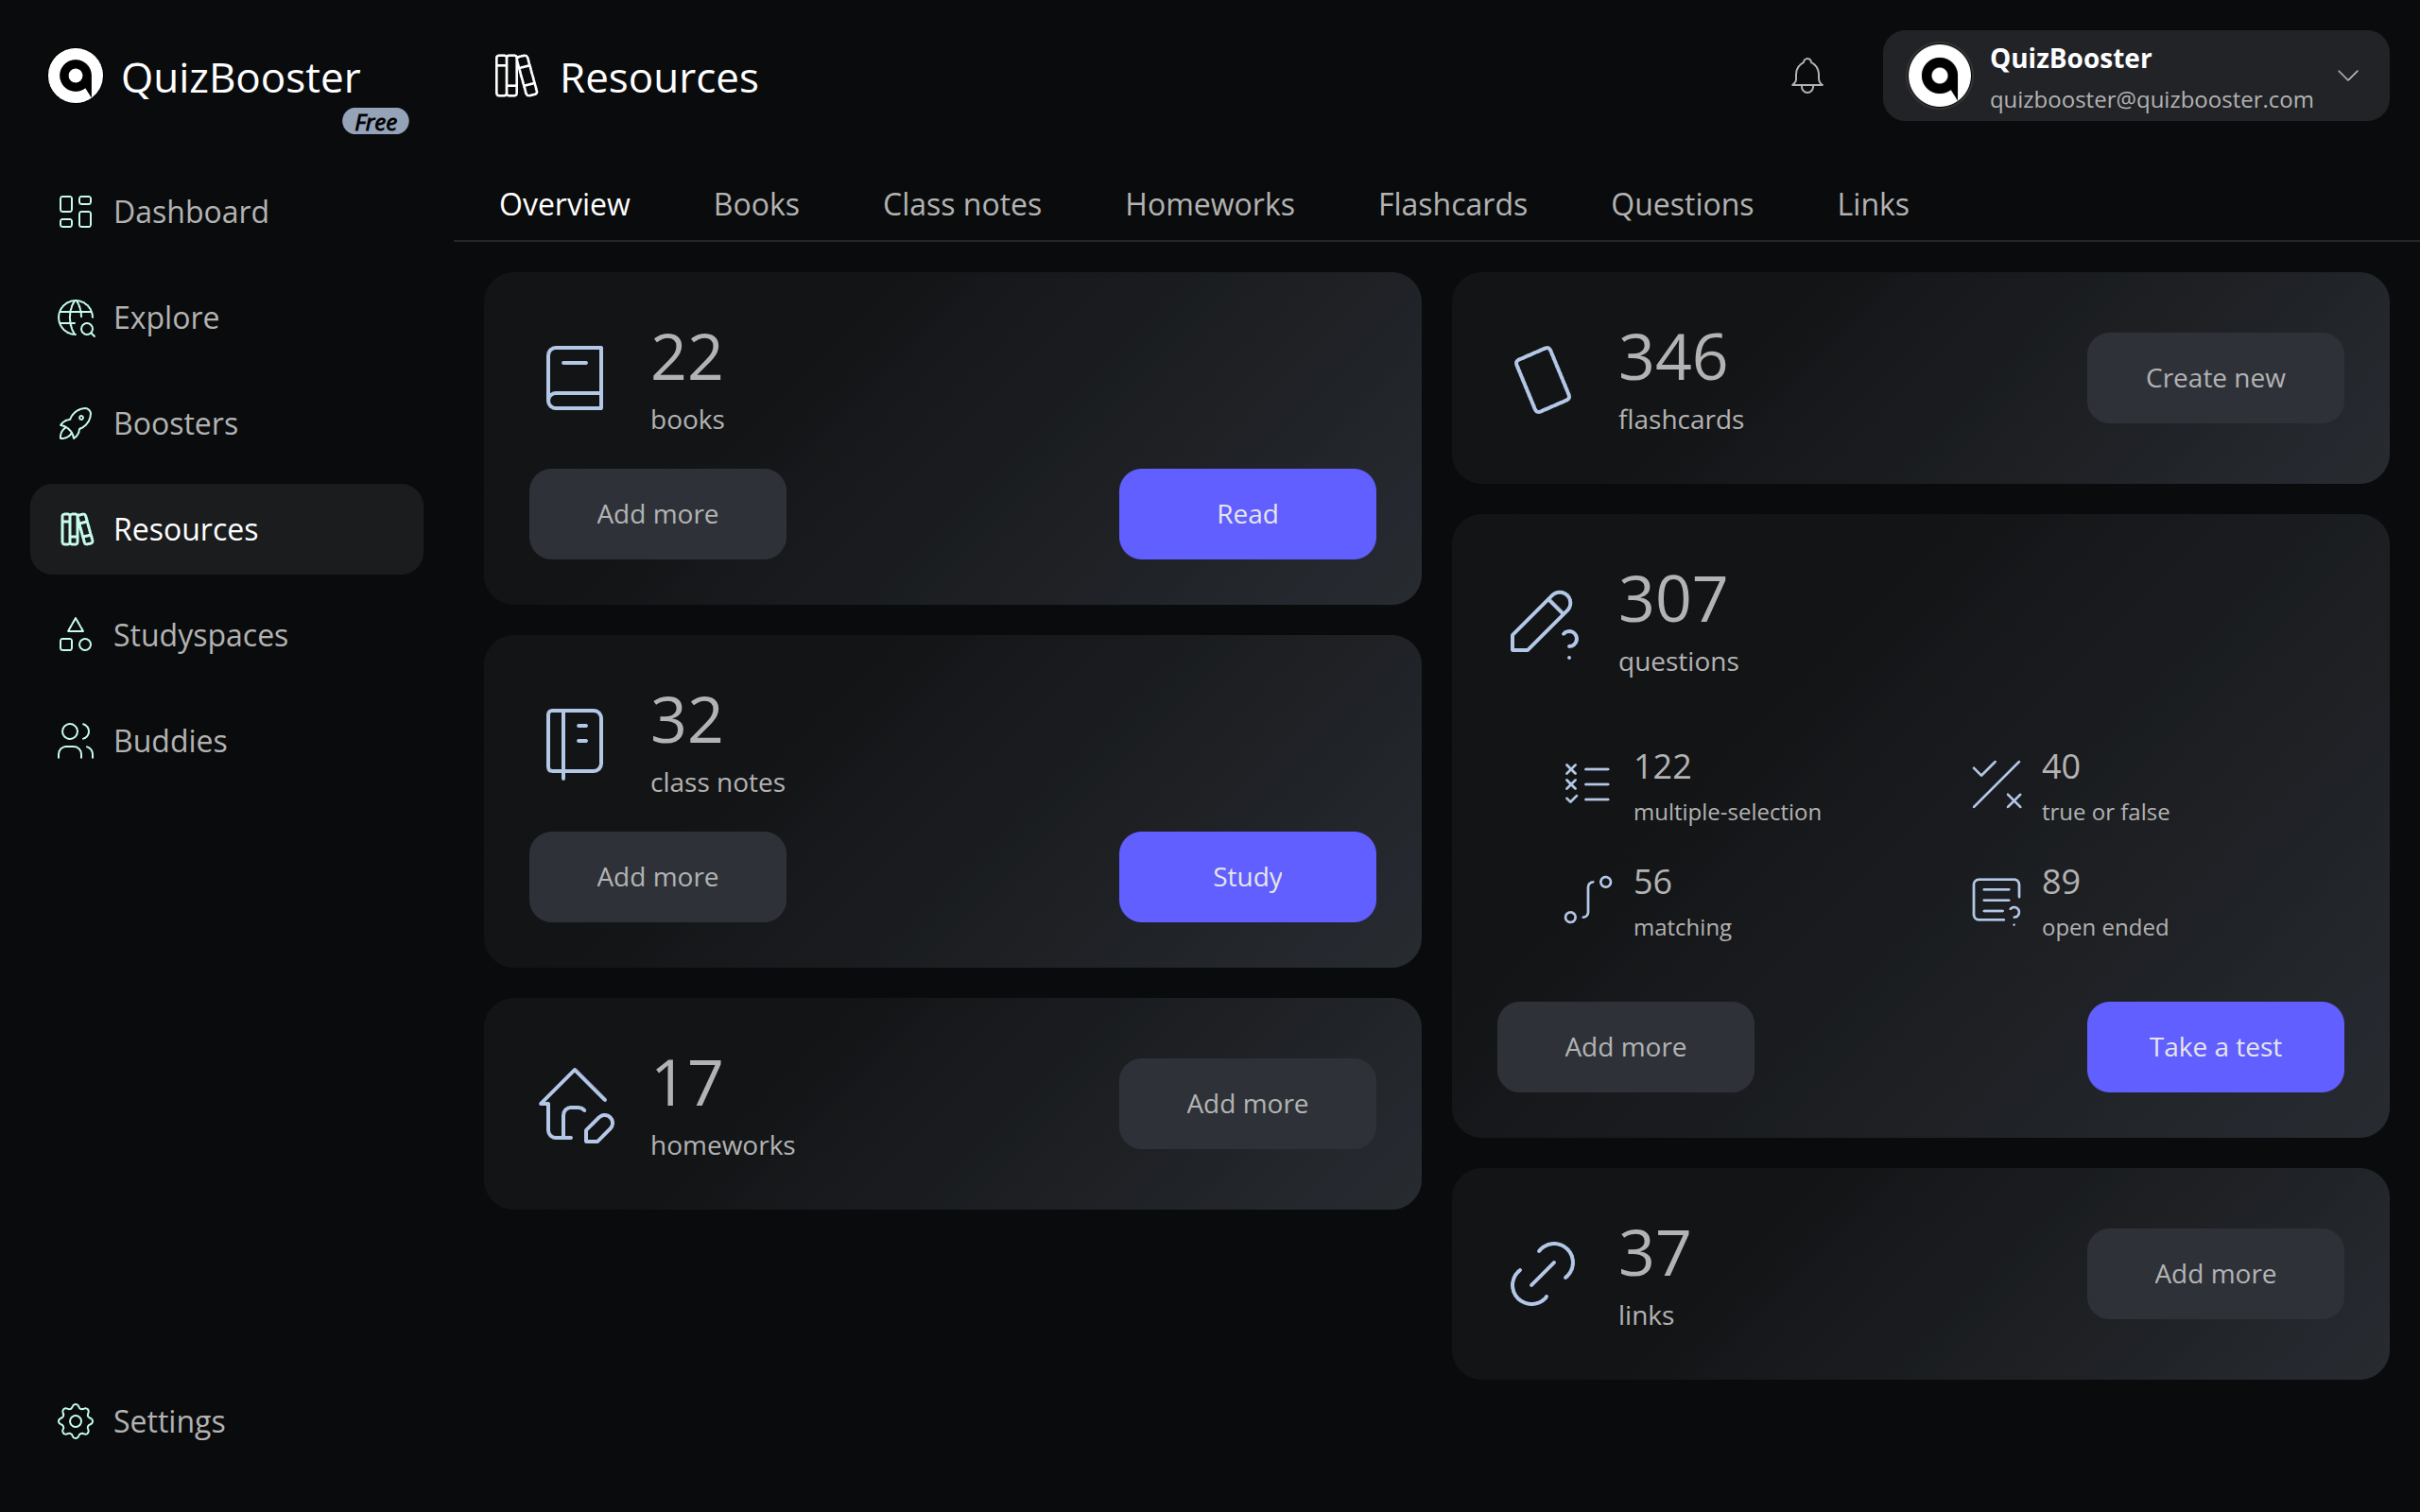2420x1512 pixels.
Task: Click the QuizBooster logo in the sidebar
Action: pos(76,76)
